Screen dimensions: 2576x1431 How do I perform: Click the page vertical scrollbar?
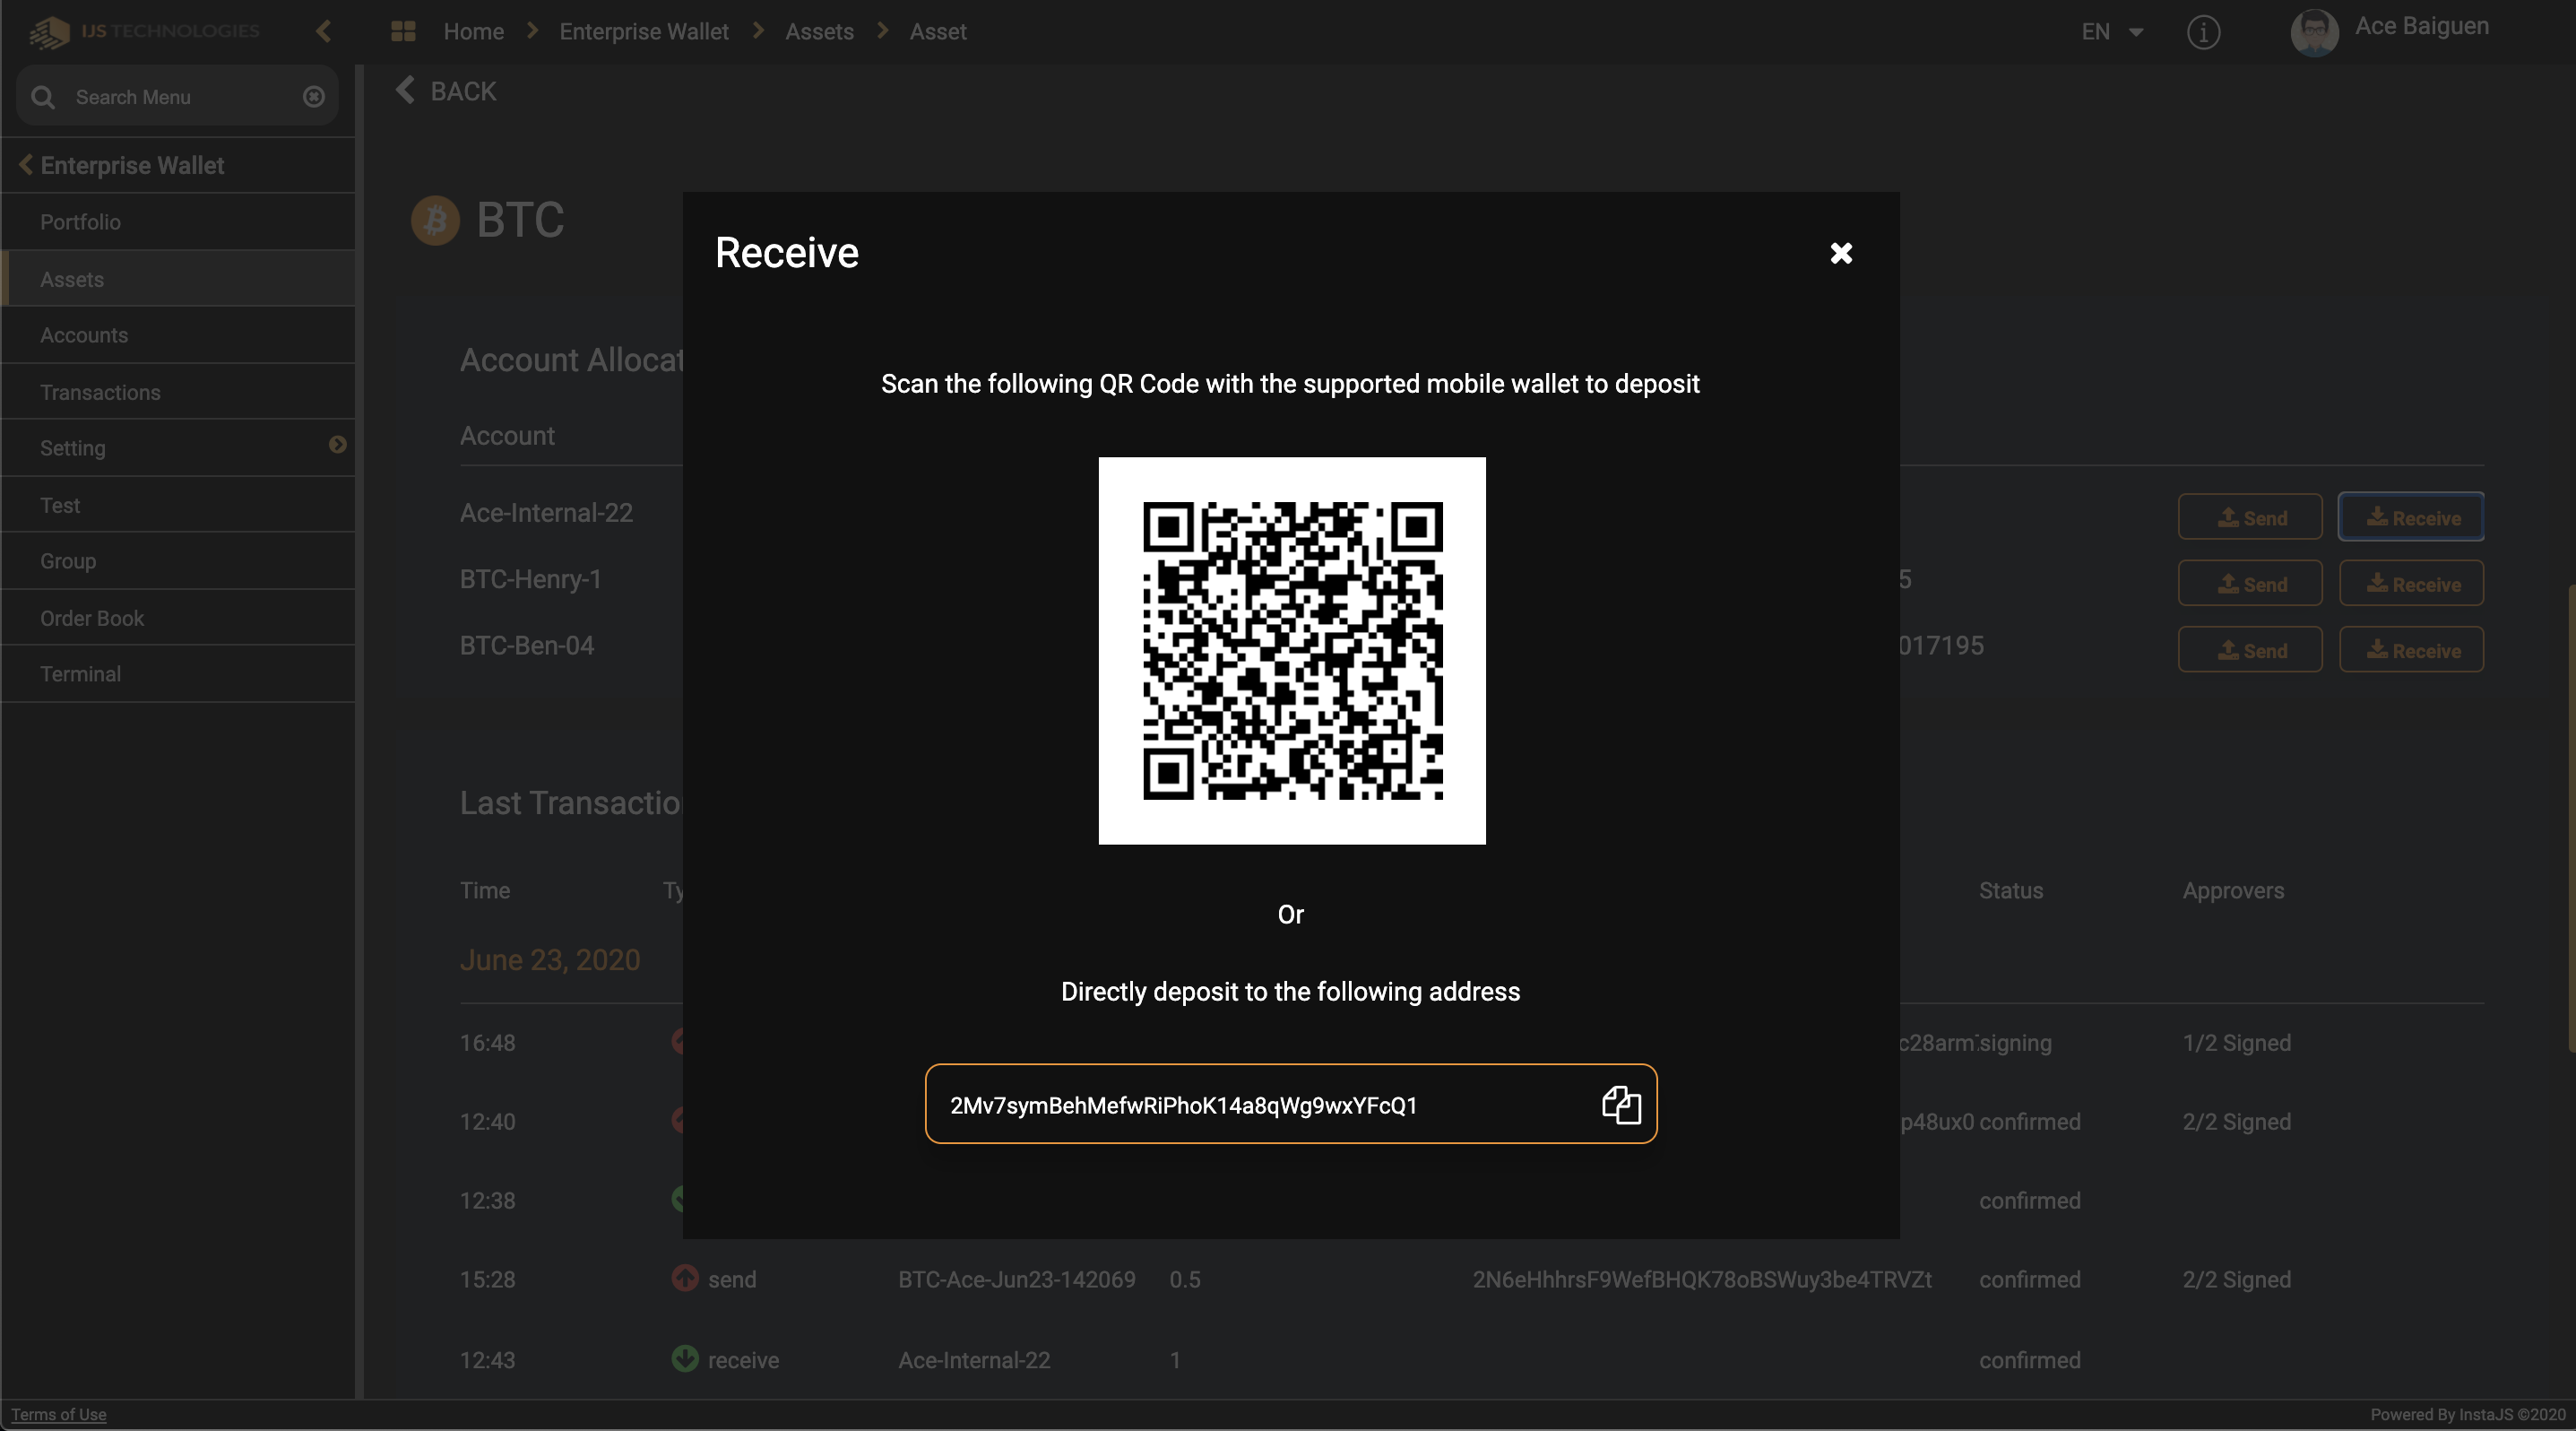pyautogui.click(x=2569, y=820)
